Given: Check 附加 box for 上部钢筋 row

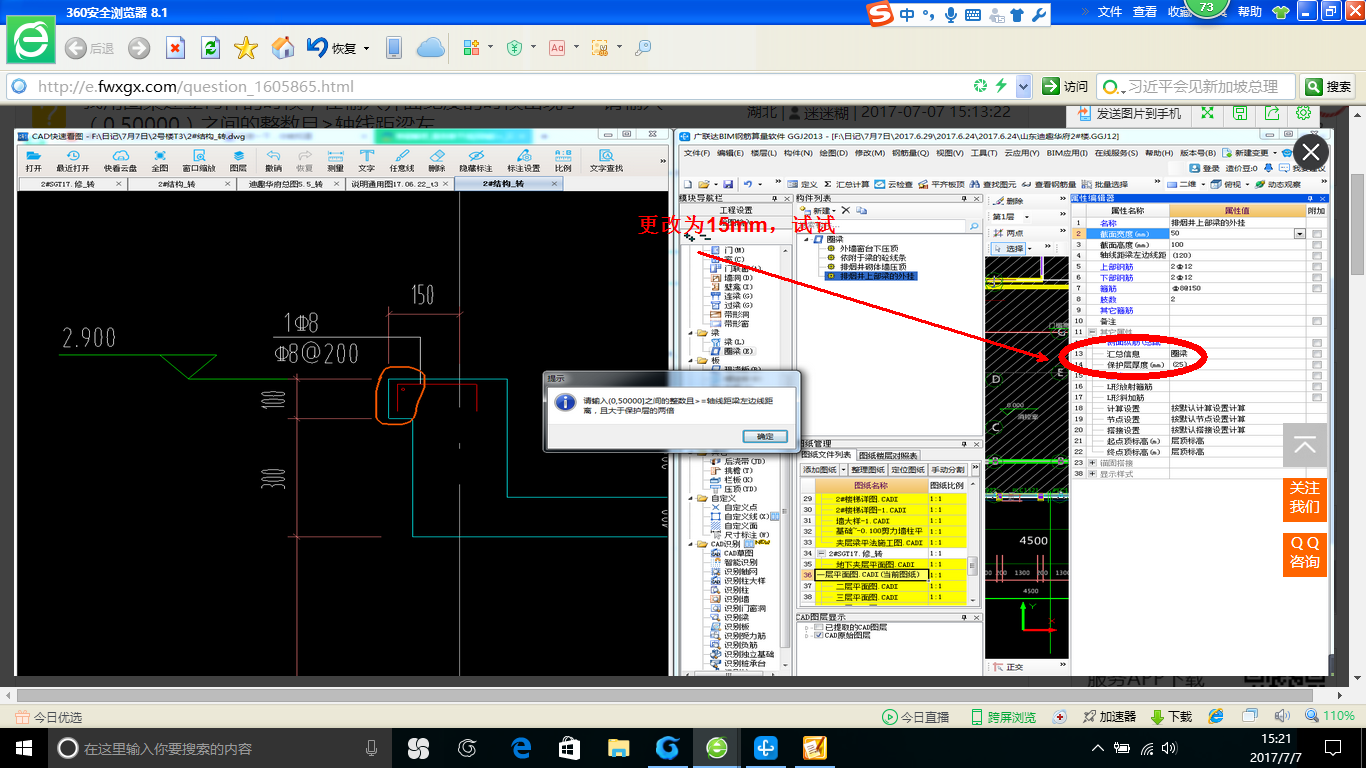Looking at the screenshot, I should (1317, 267).
